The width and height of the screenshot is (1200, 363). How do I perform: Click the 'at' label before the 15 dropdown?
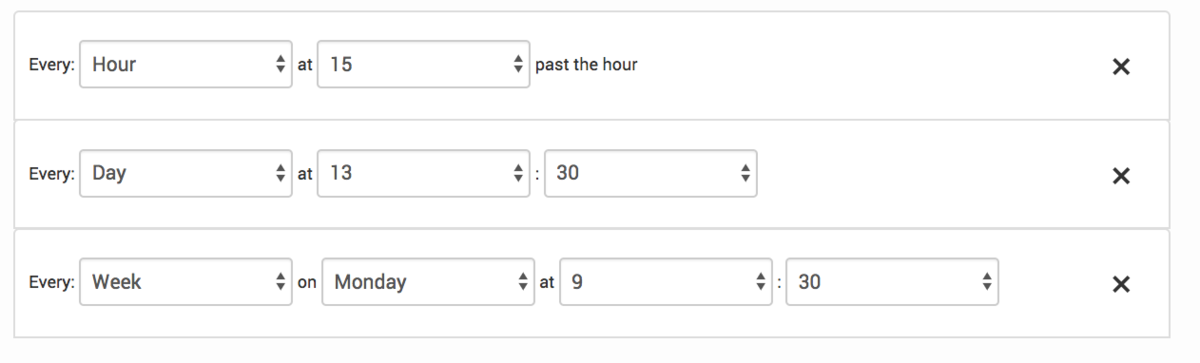tap(305, 66)
